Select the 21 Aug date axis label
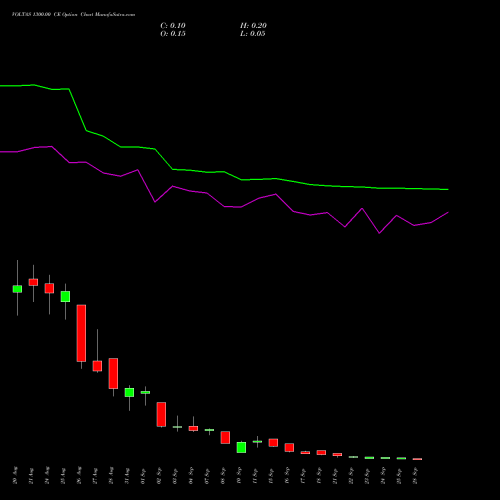The image size is (500, 500). [x=31, y=475]
